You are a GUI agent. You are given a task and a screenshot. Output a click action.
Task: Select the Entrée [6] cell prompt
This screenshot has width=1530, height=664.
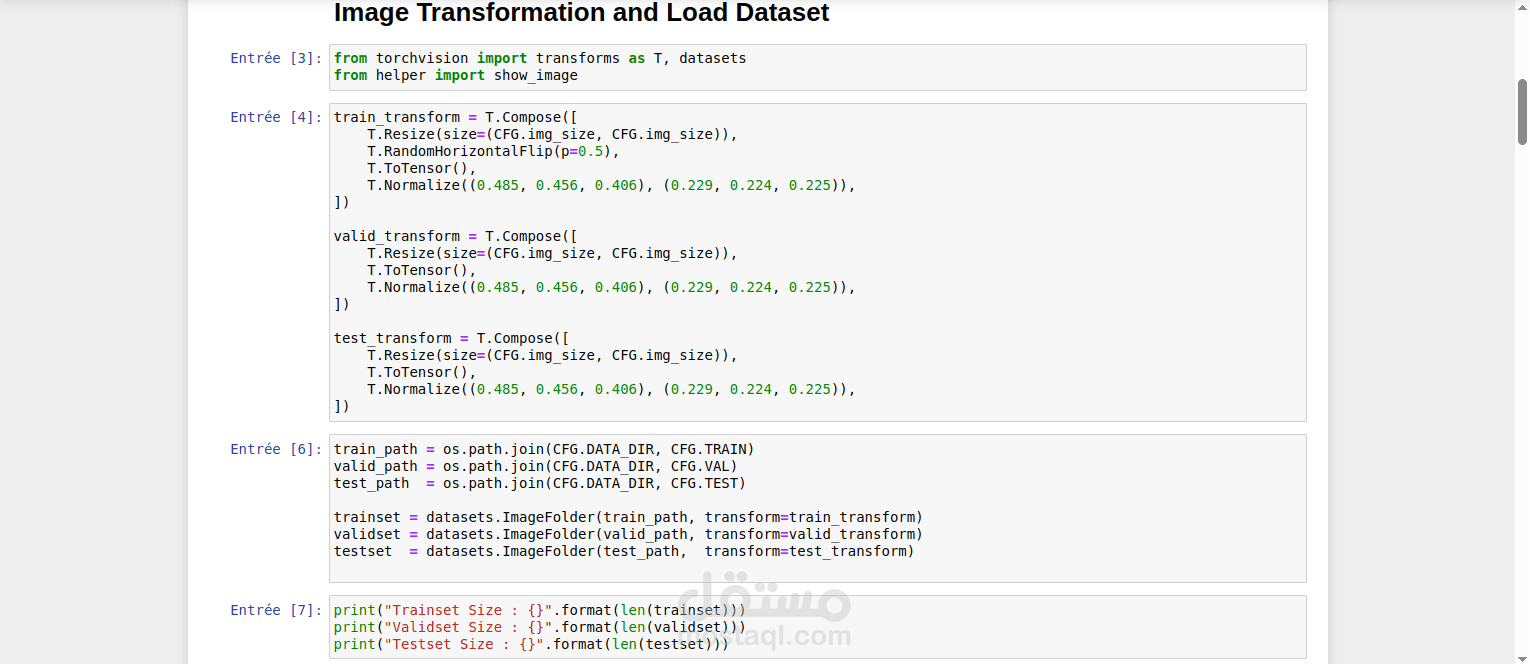coord(276,449)
